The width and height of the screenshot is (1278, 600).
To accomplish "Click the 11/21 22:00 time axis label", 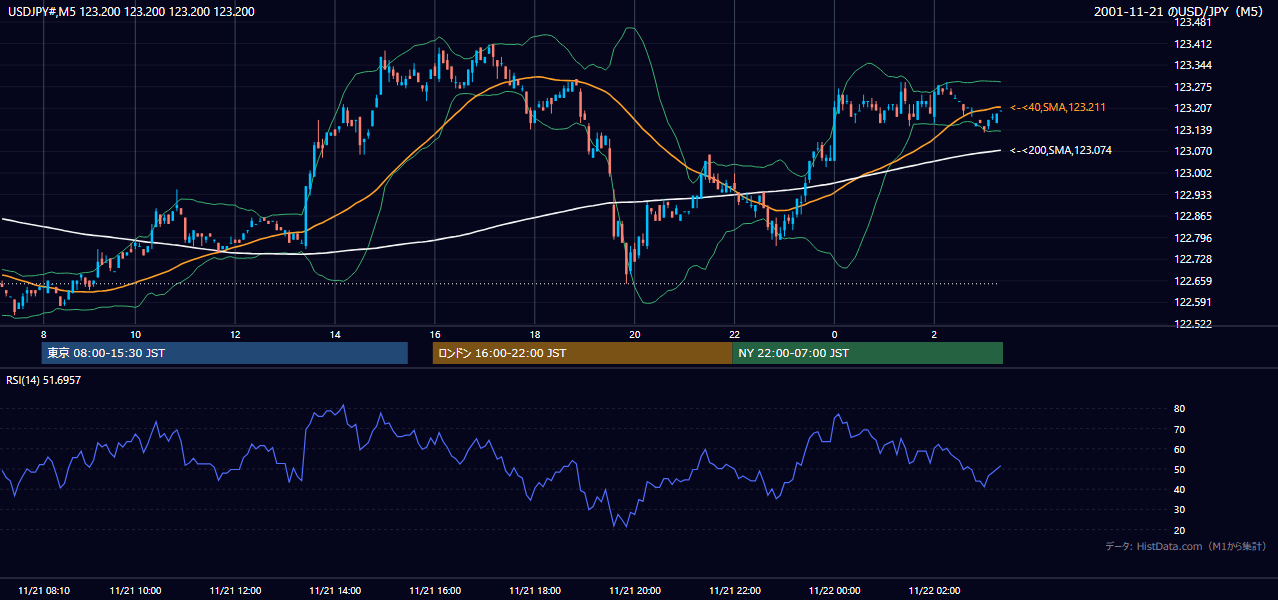I will point(735,591).
